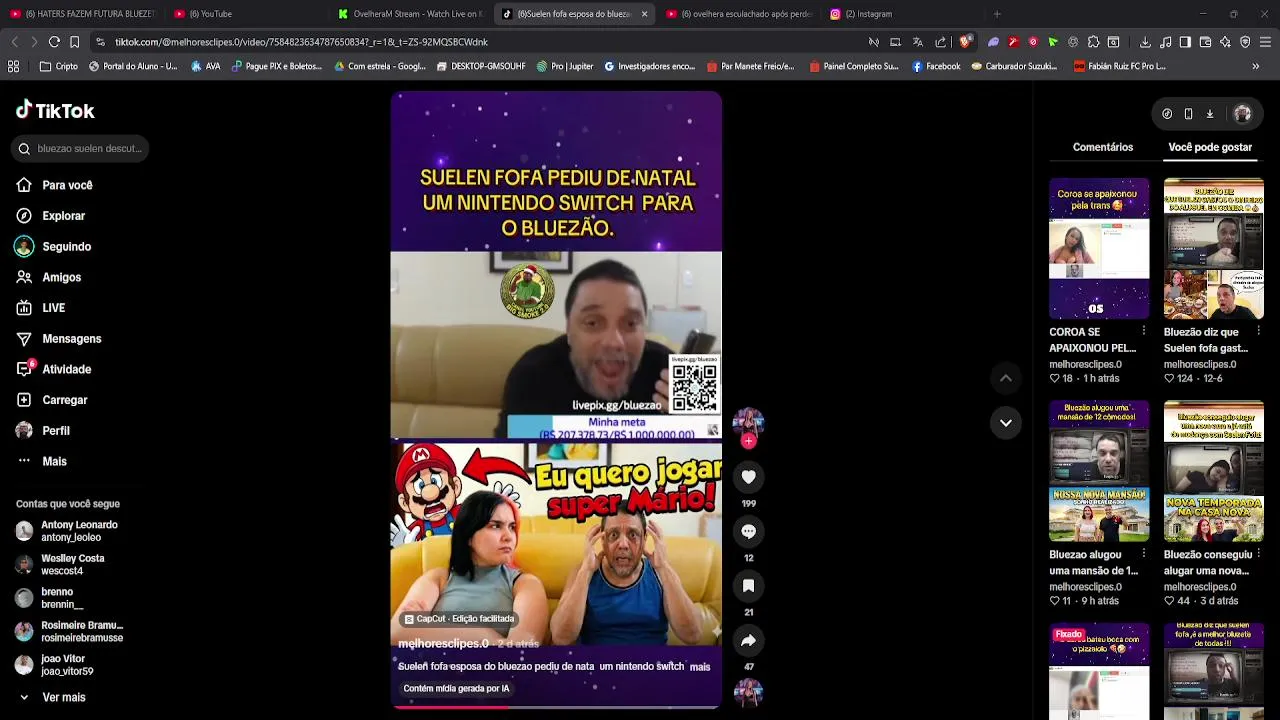This screenshot has width=1280, height=720.
Task: Open new browser tab plus button
Action: [x=996, y=14]
